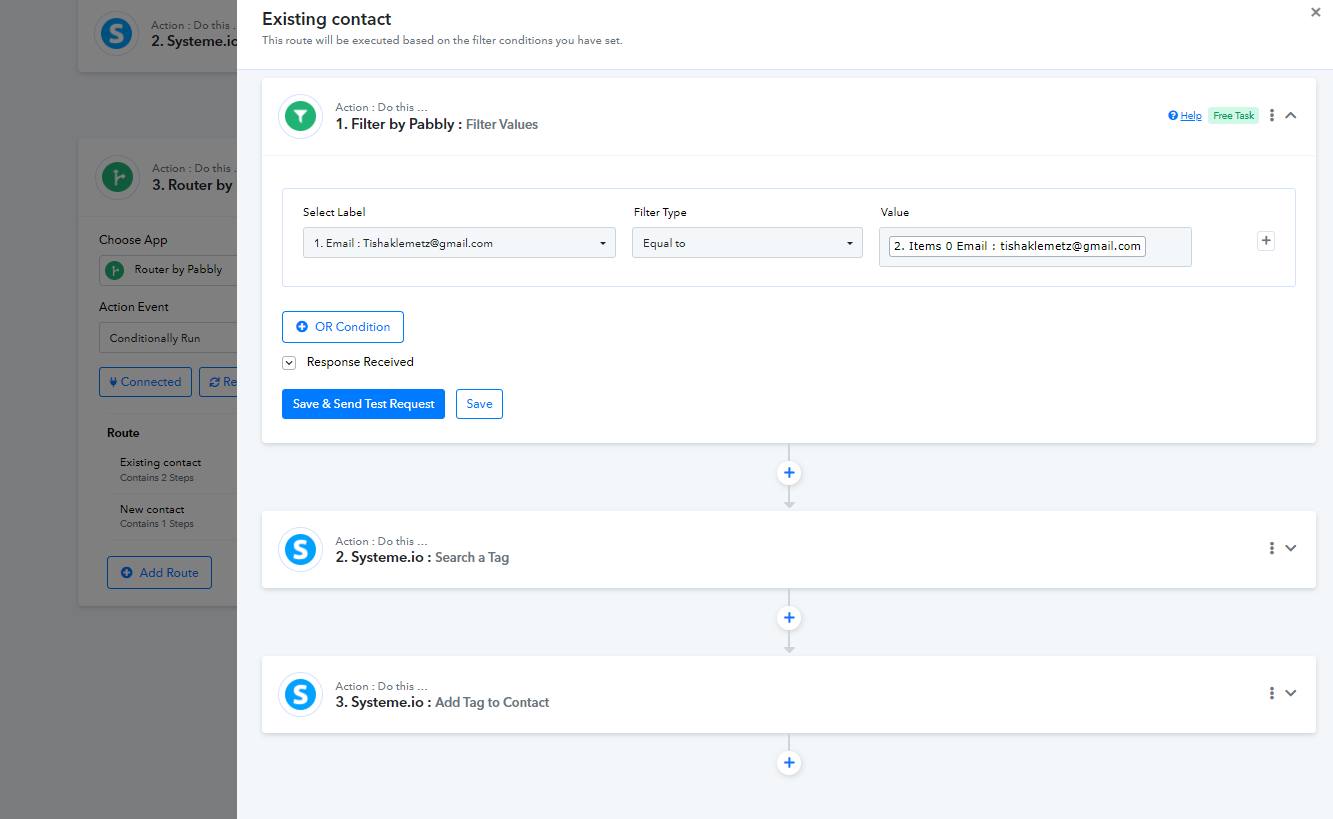The width and height of the screenshot is (1333, 819).
Task: Open the Filter Type dropdown
Action: [x=747, y=243]
